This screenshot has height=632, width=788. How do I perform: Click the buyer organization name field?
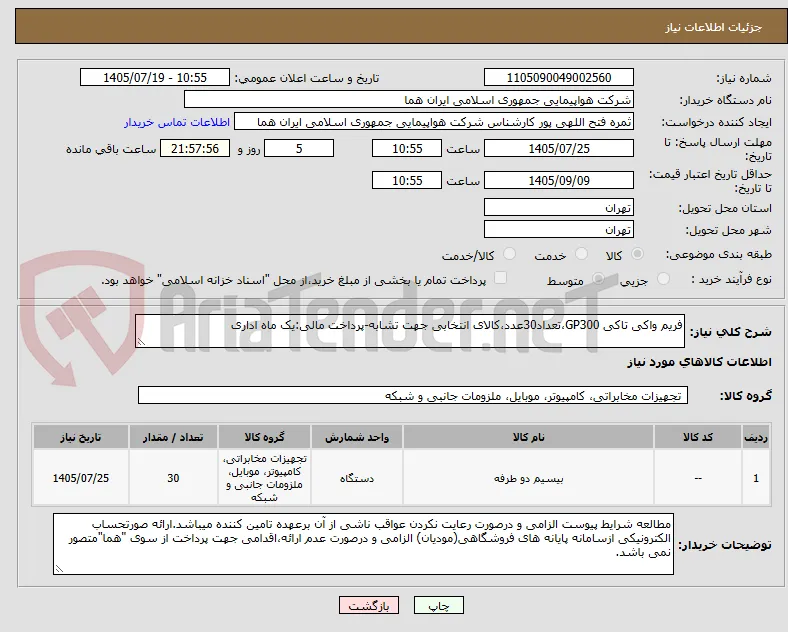pyautogui.click(x=409, y=99)
